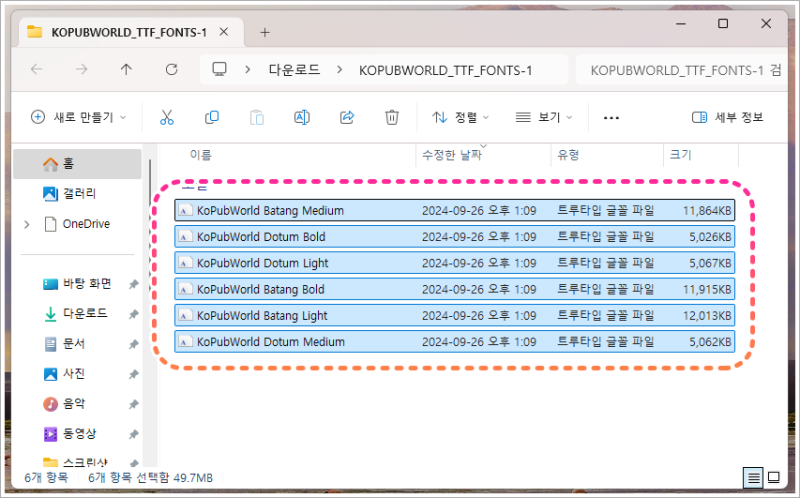
Task: Open the 새로 만들기 dropdown
Action: 79,117
